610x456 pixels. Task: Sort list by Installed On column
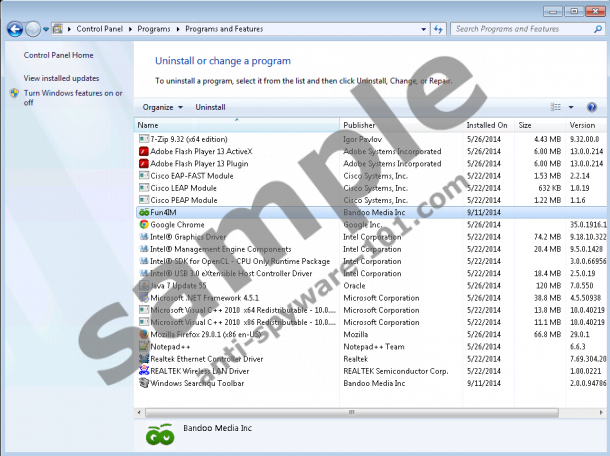click(x=487, y=125)
